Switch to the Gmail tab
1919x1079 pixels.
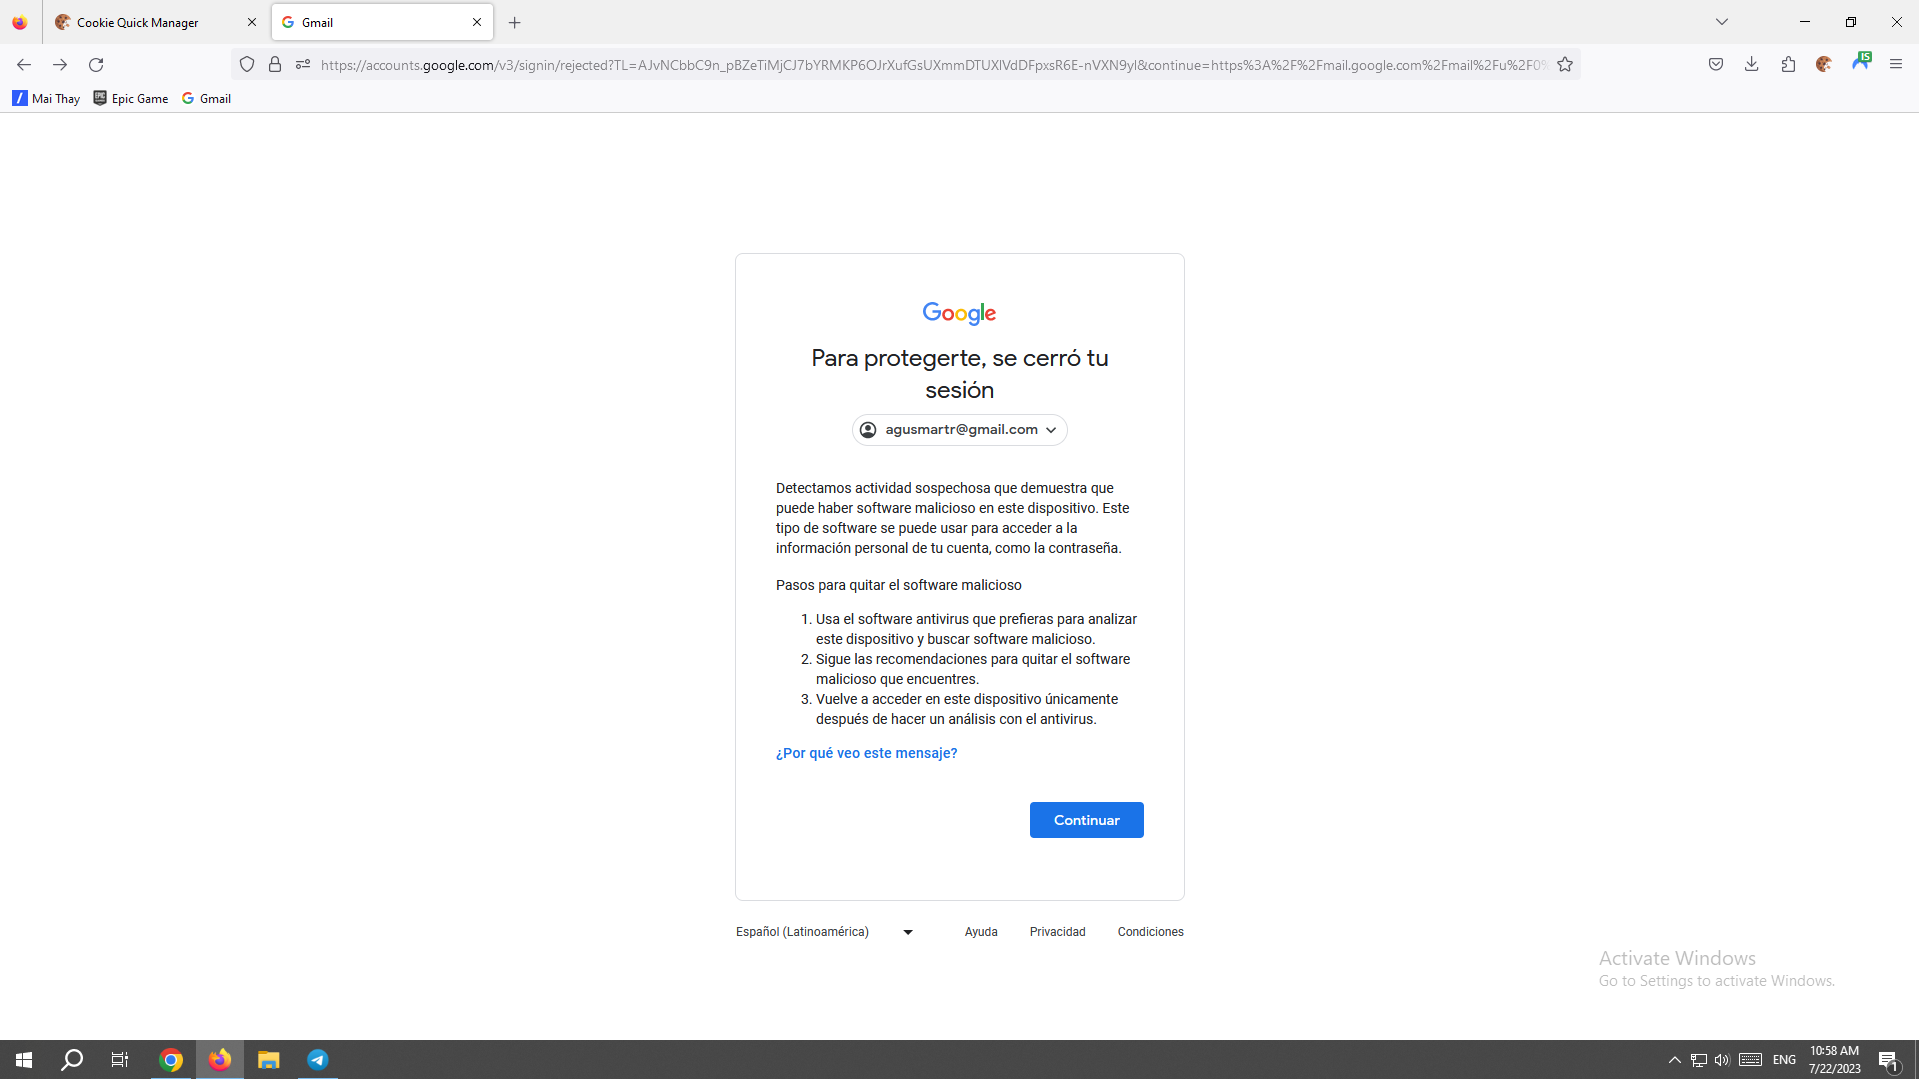382,22
